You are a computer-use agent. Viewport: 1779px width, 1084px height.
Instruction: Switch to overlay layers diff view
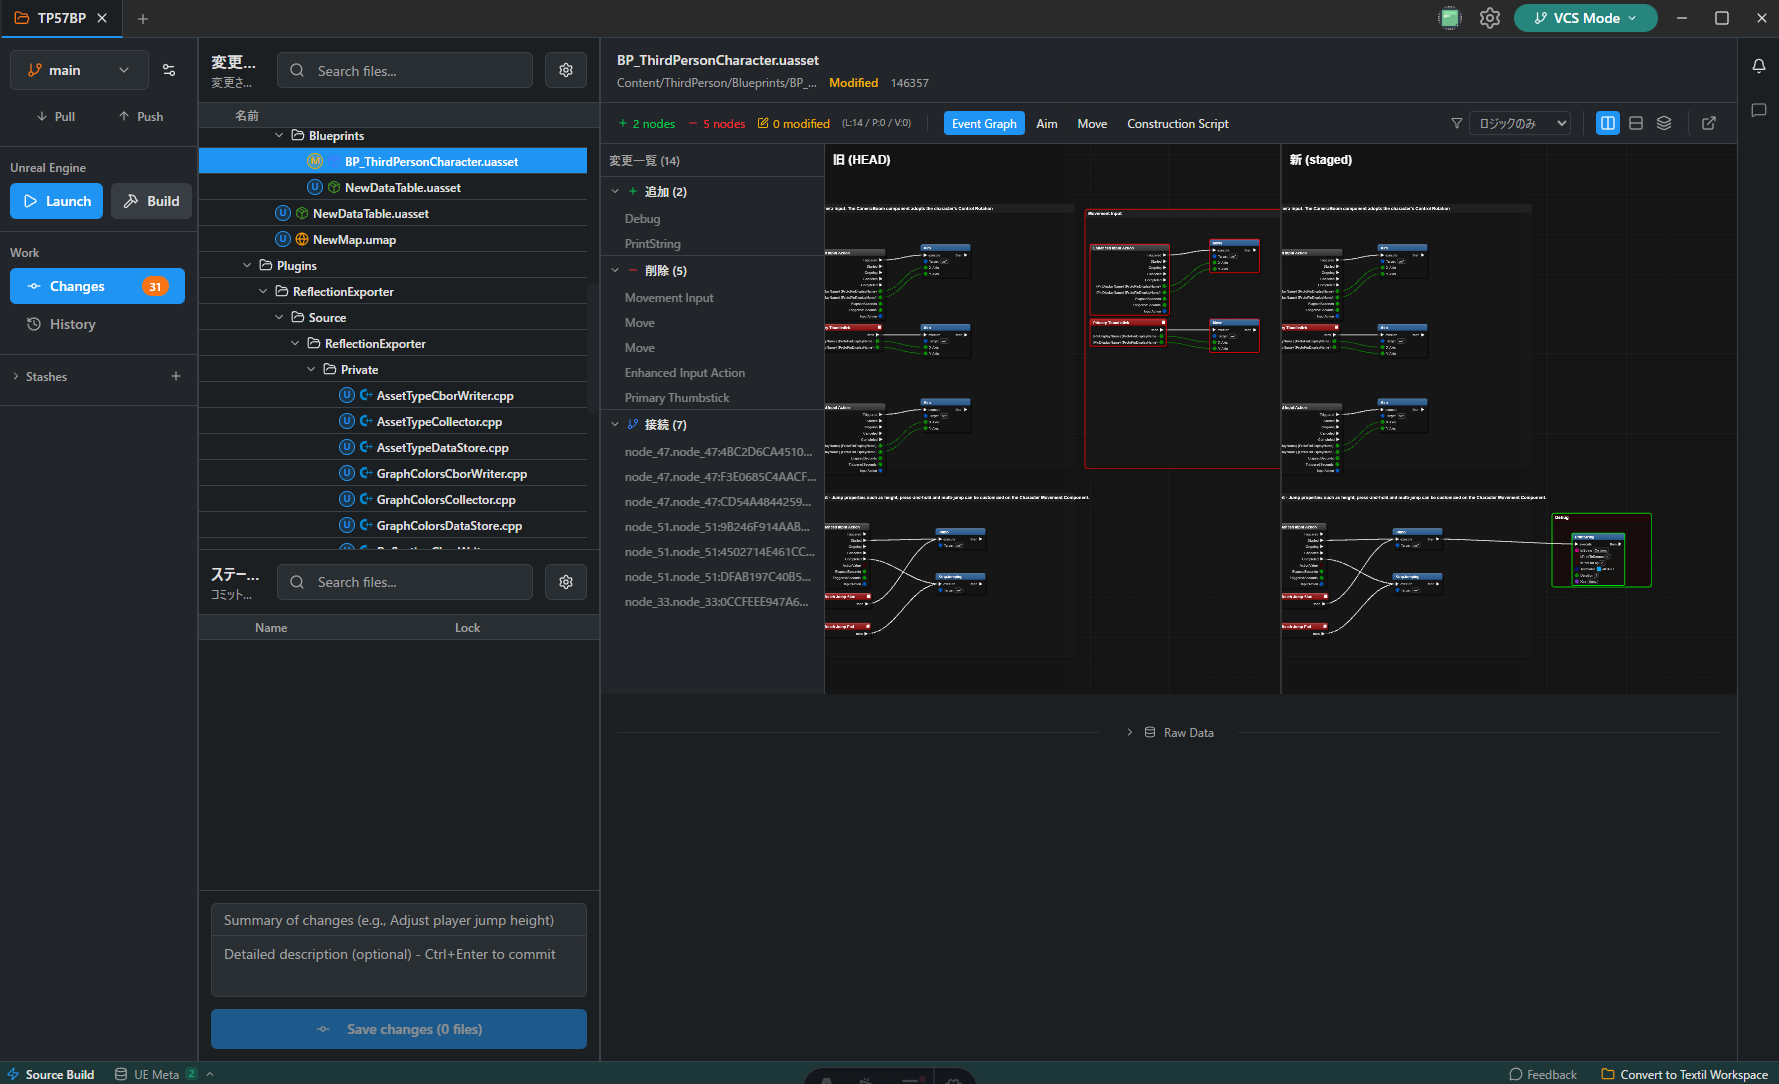click(x=1664, y=123)
